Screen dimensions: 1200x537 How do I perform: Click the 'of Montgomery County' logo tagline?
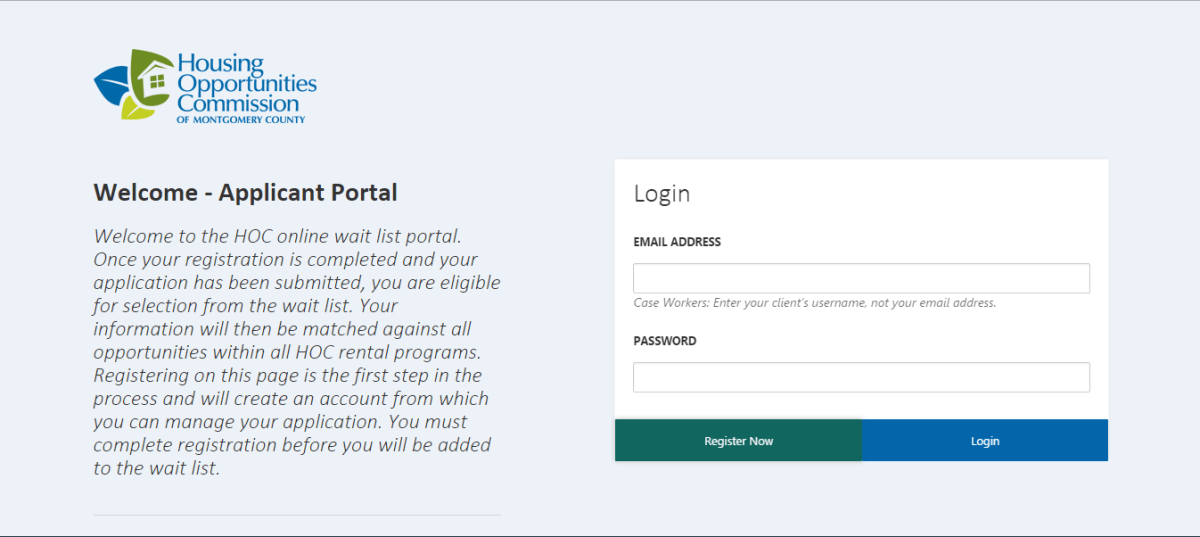[x=241, y=119]
